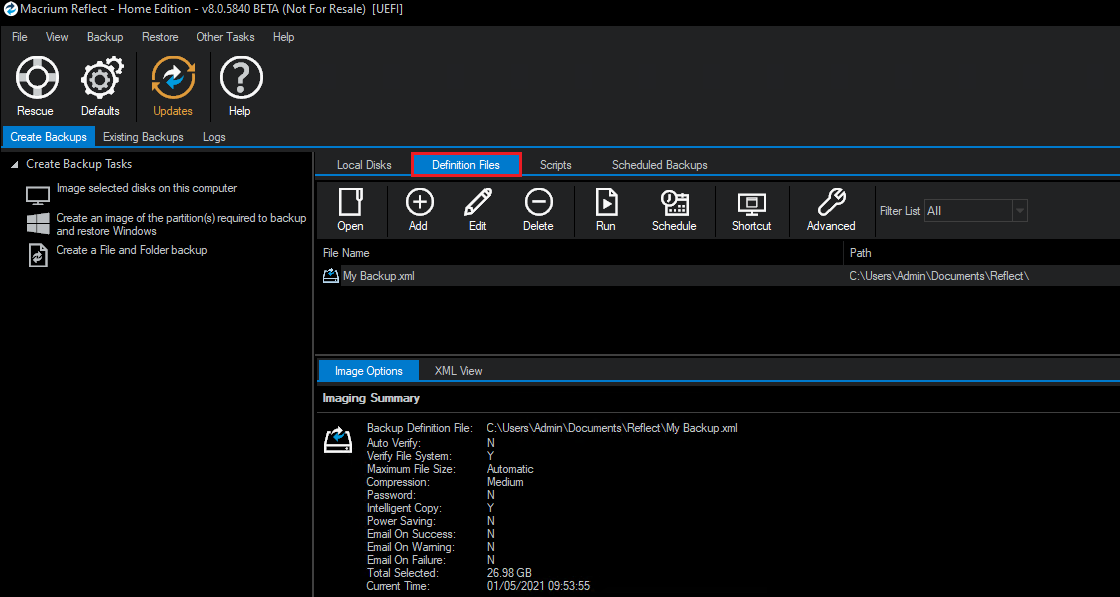Click the Current Time value

click(538, 586)
